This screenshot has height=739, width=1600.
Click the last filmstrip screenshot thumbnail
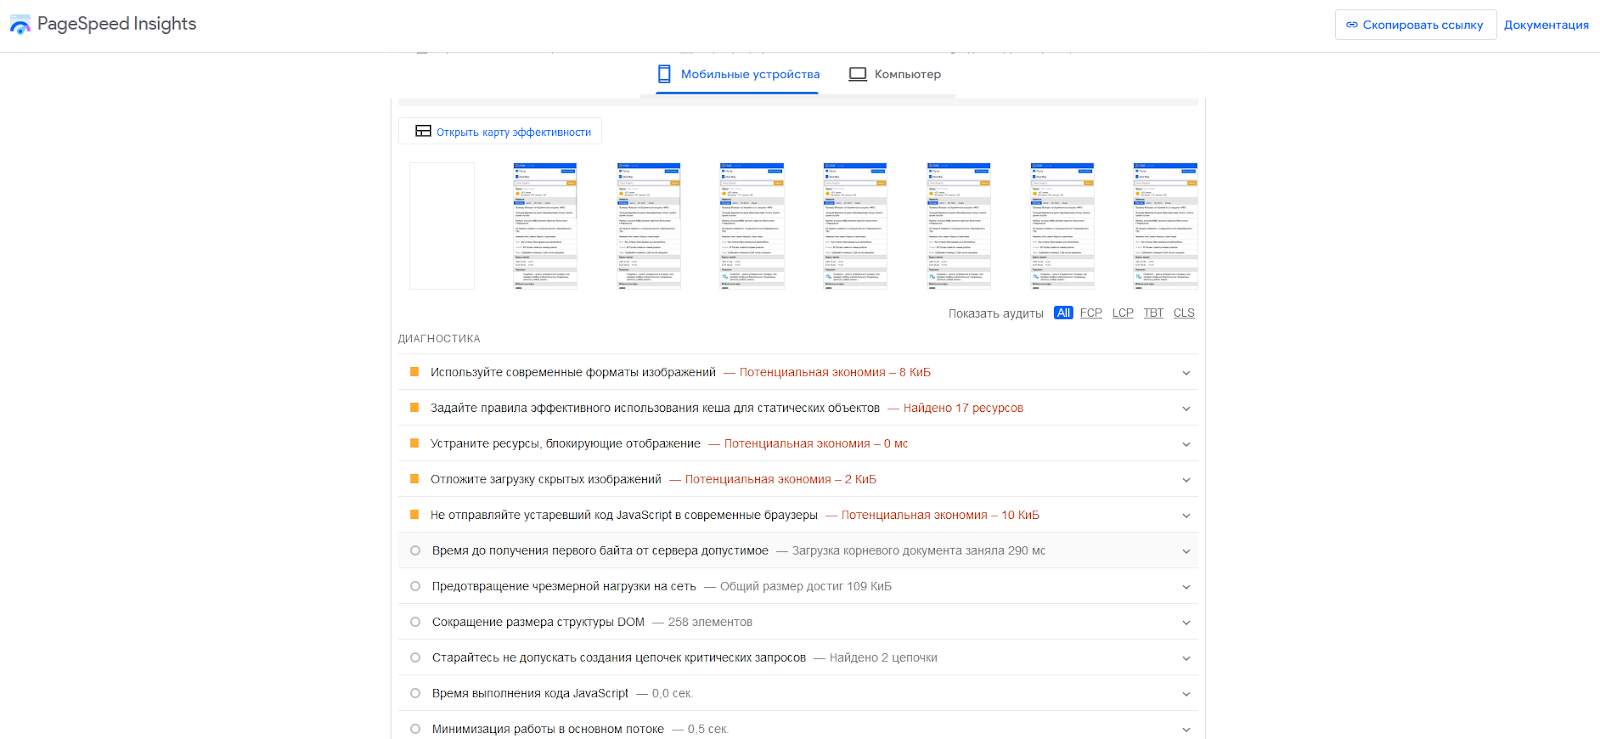[1165, 226]
